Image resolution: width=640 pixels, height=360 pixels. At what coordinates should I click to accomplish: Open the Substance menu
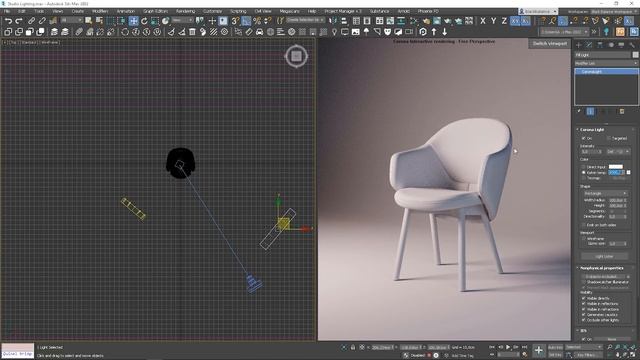[379, 11]
